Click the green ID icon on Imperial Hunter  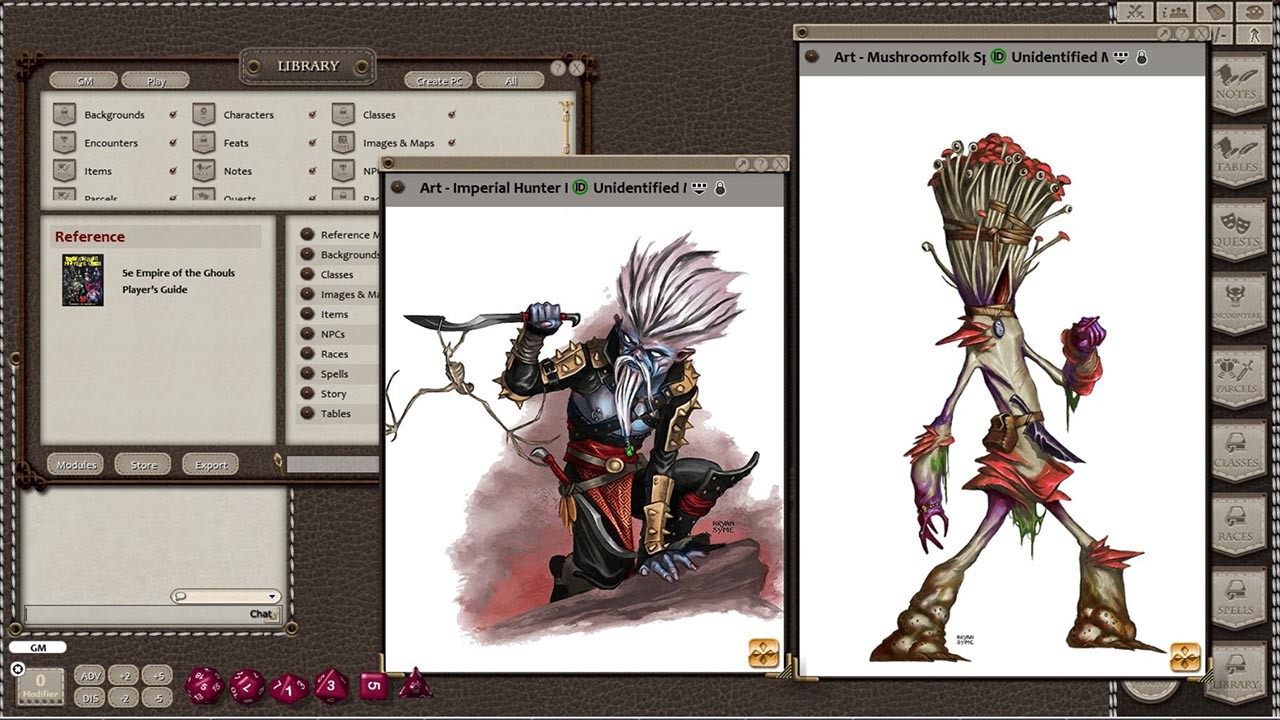(x=580, y=188)
